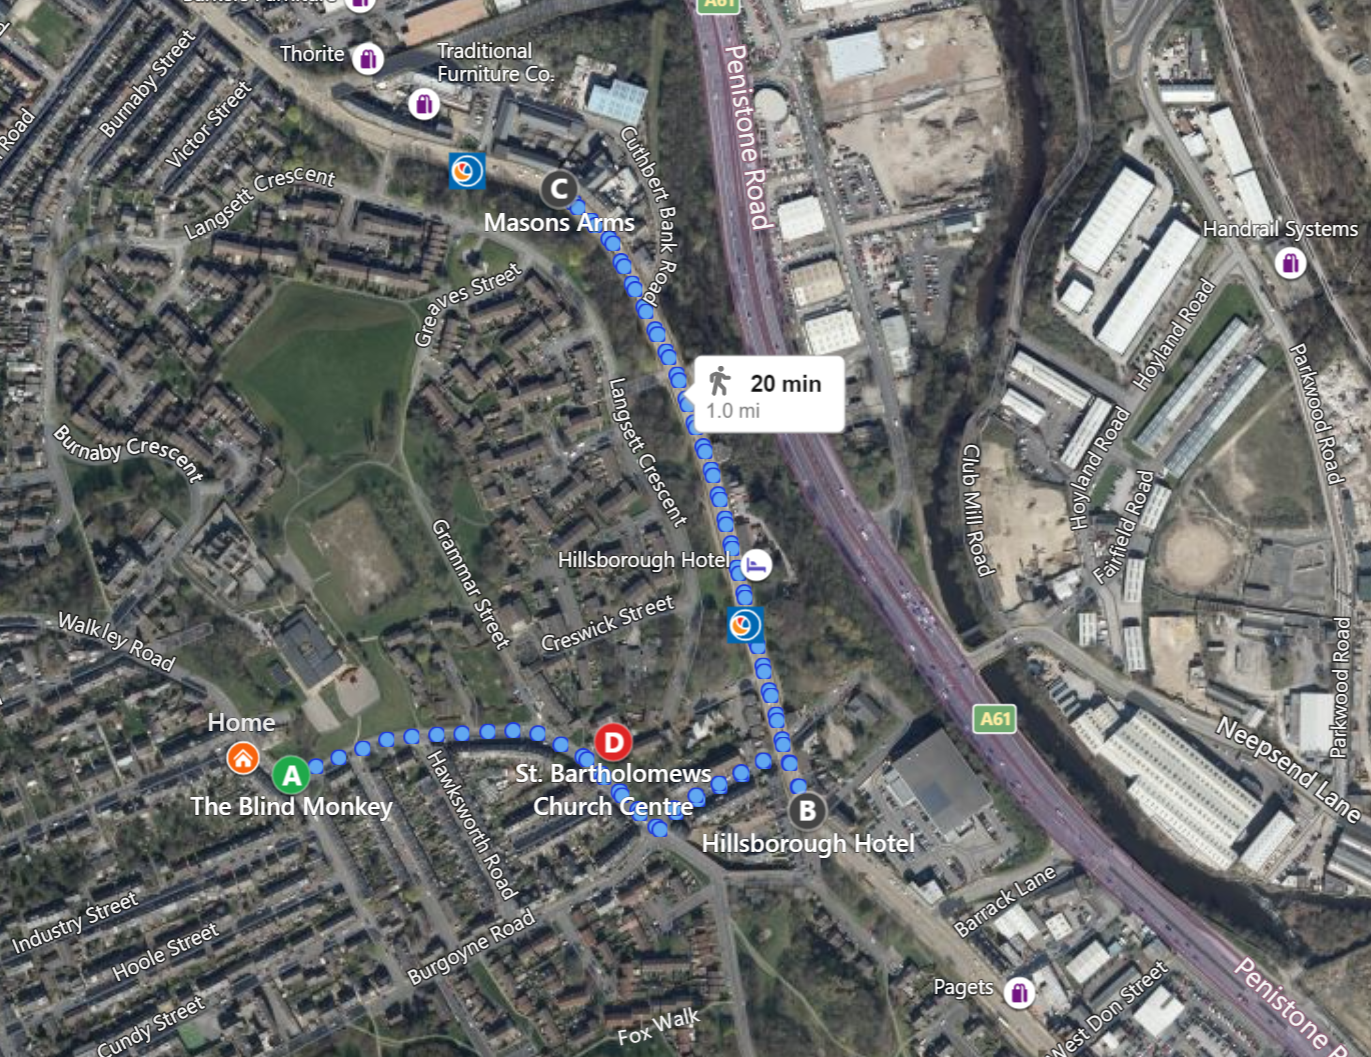
Task: Select The Blind Monkey label
Action: 291,806
